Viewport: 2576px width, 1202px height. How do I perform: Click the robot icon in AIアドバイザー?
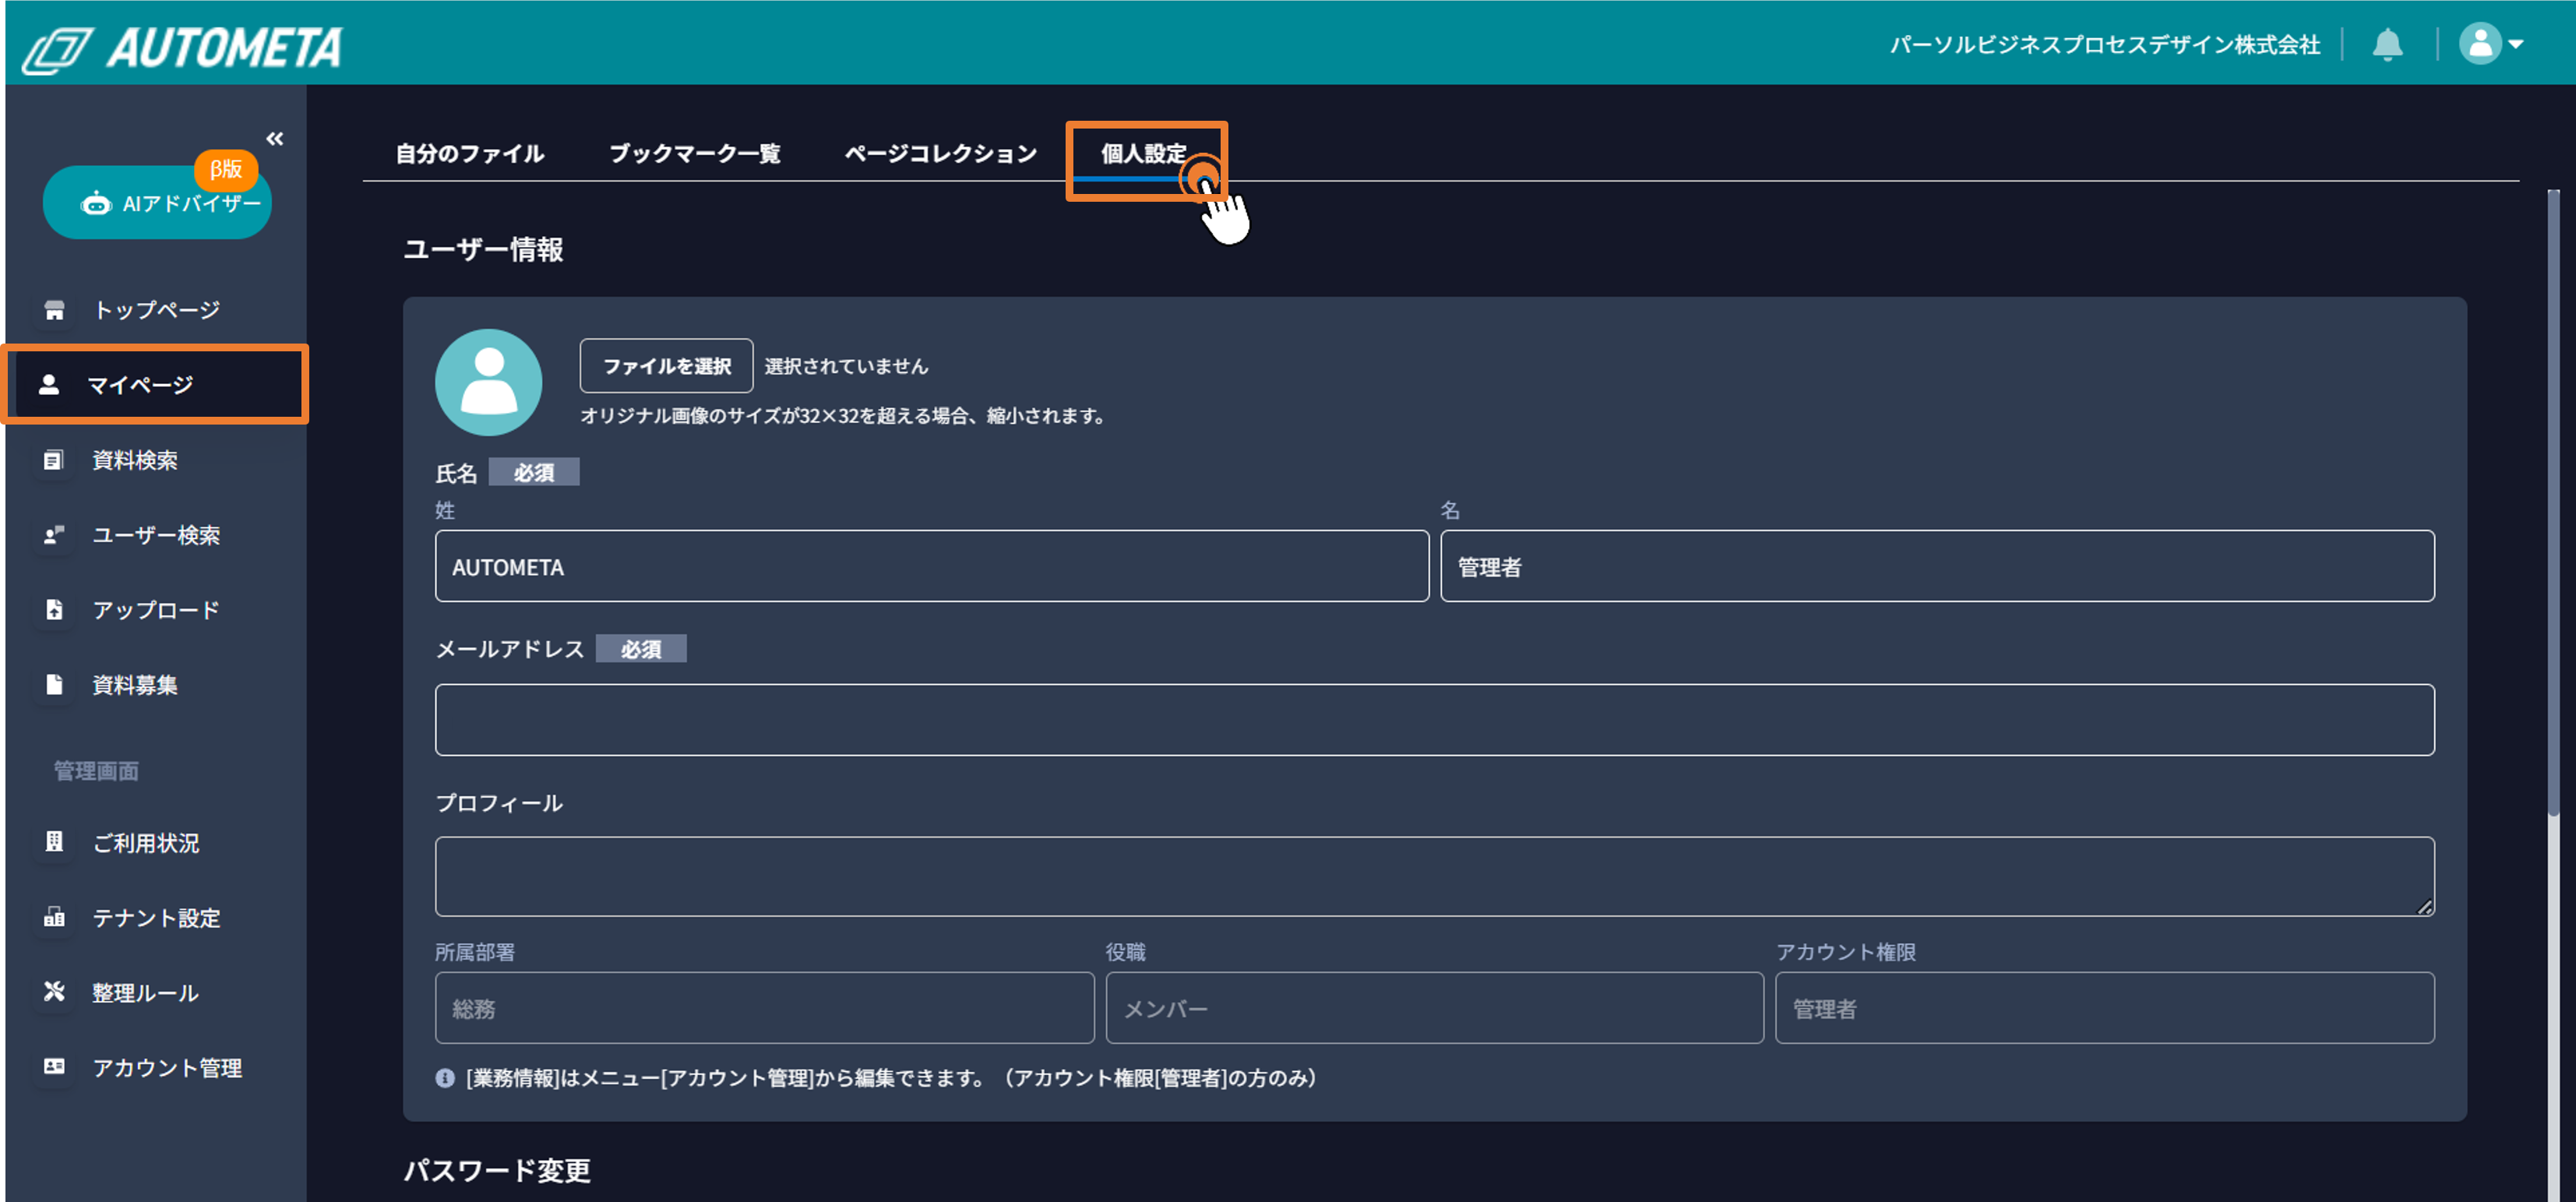(x=96, y=204)
